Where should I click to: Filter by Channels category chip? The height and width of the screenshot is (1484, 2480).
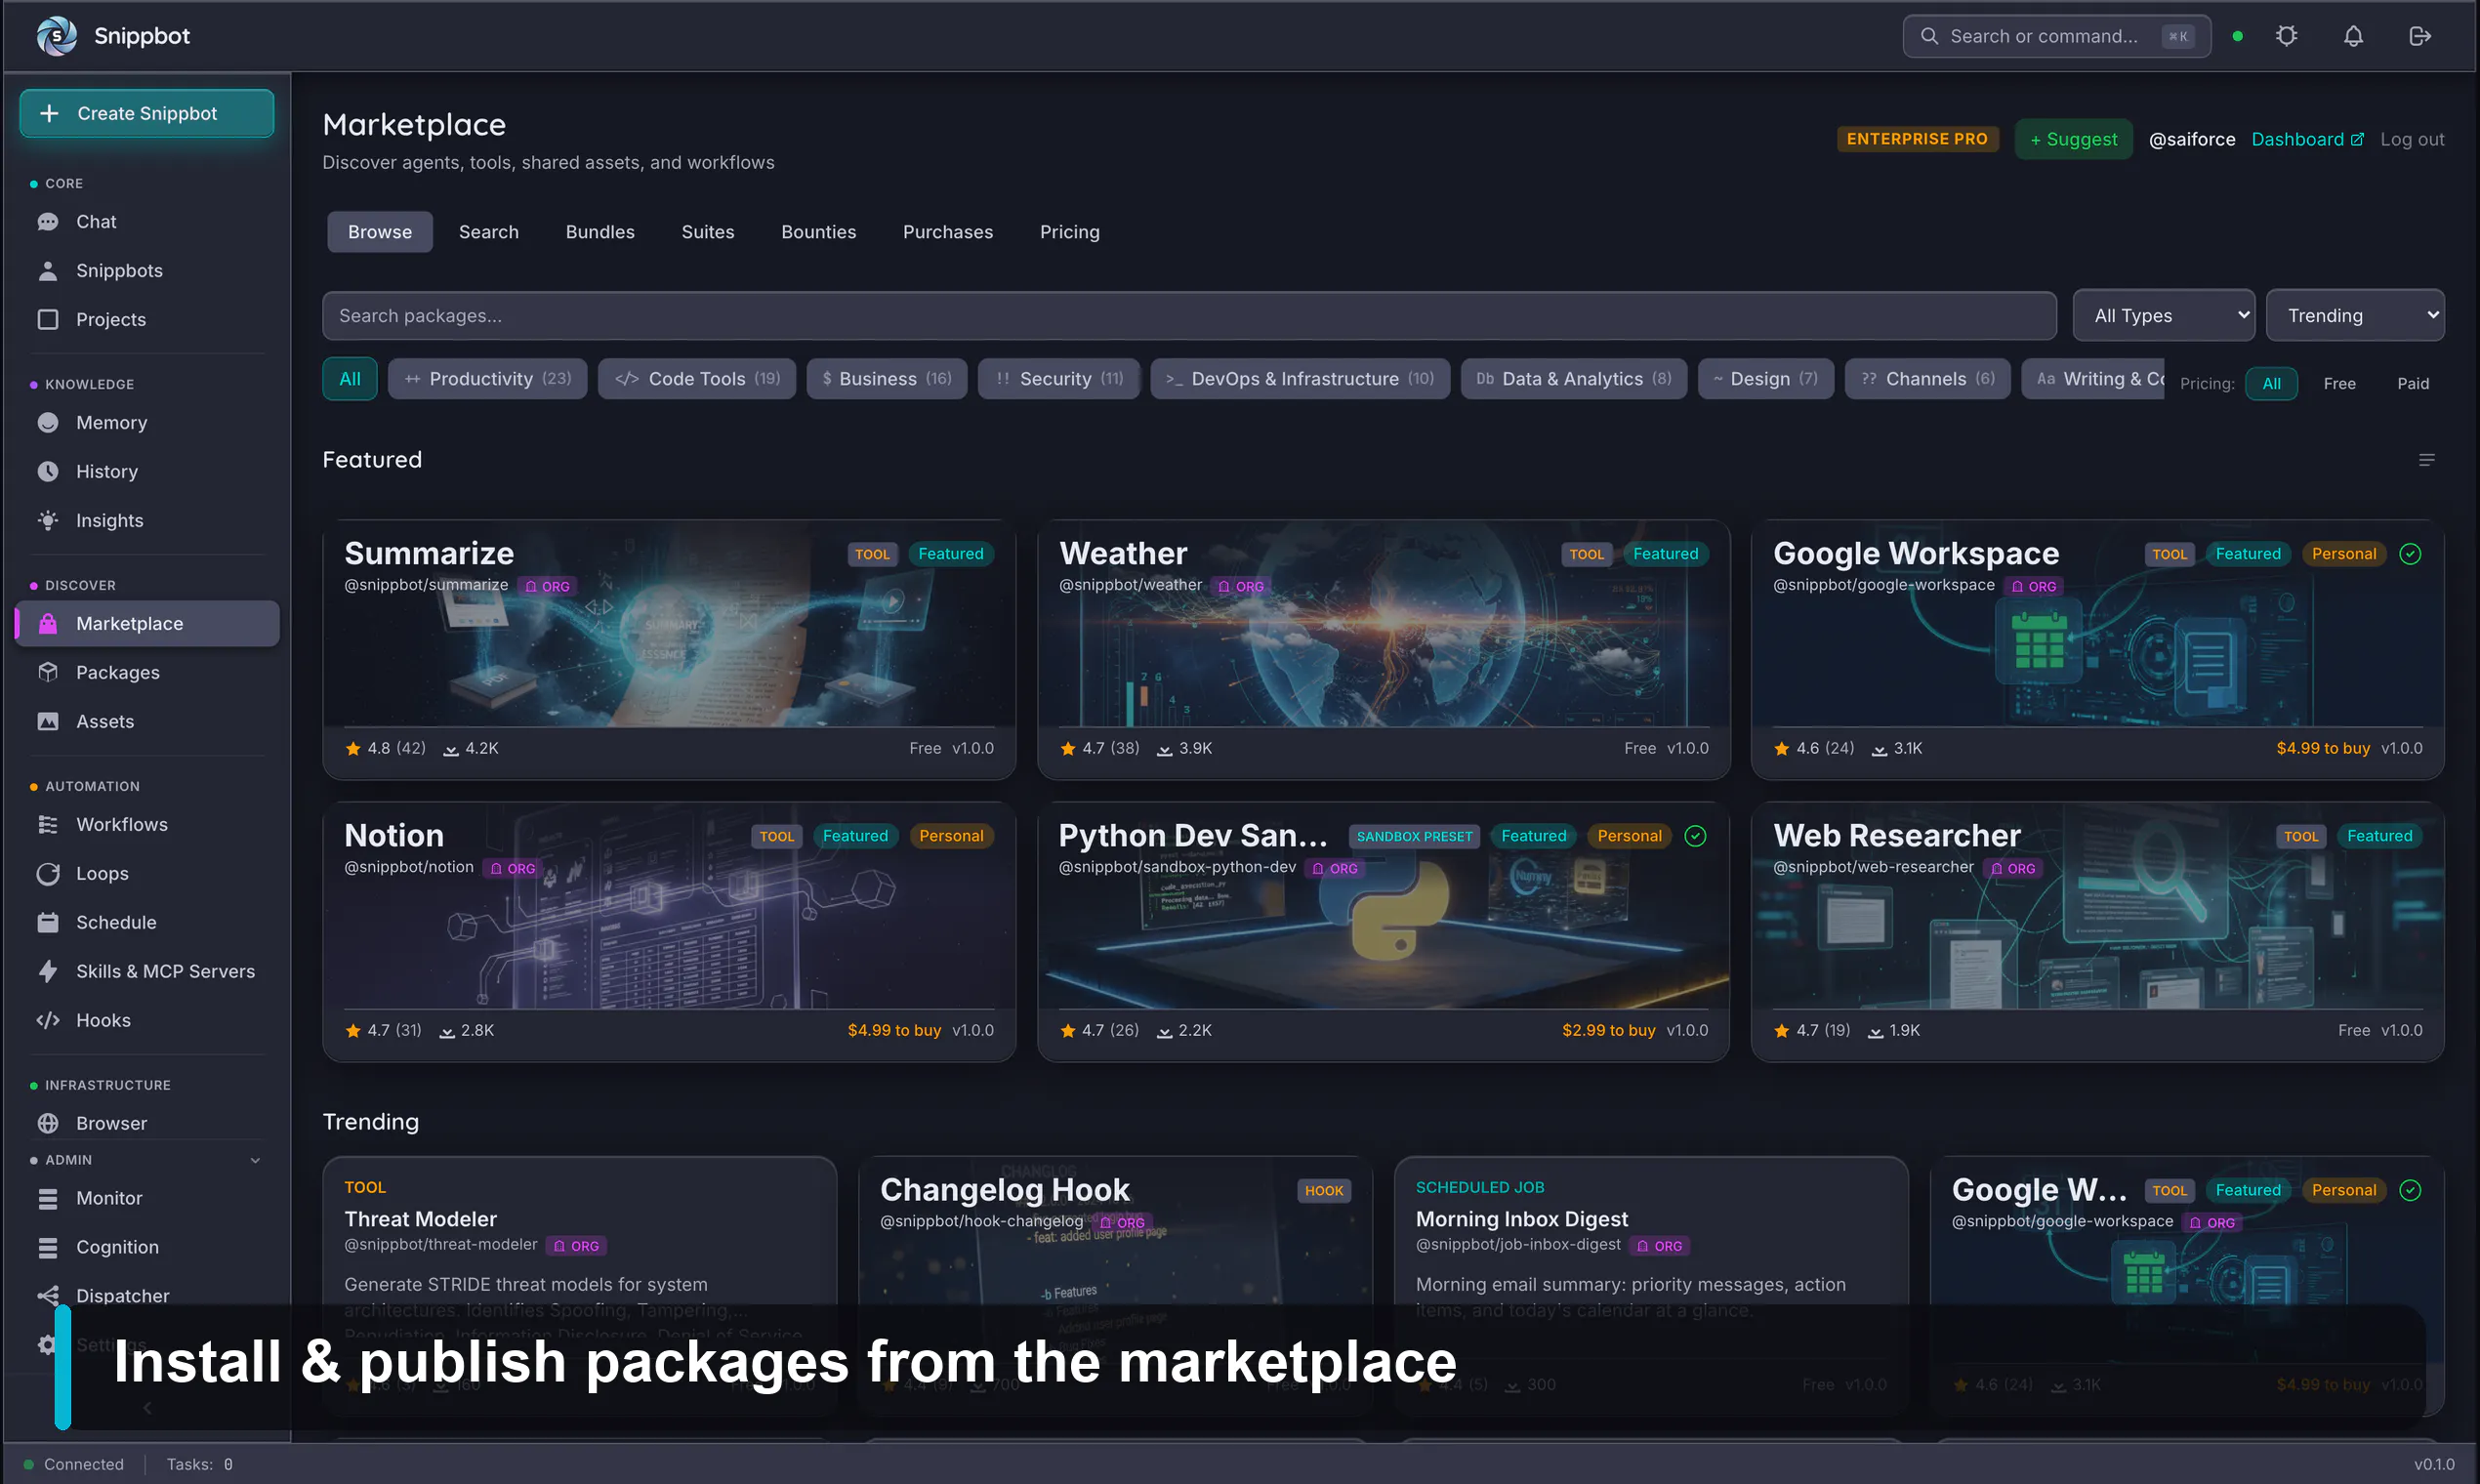[1928, 379]
